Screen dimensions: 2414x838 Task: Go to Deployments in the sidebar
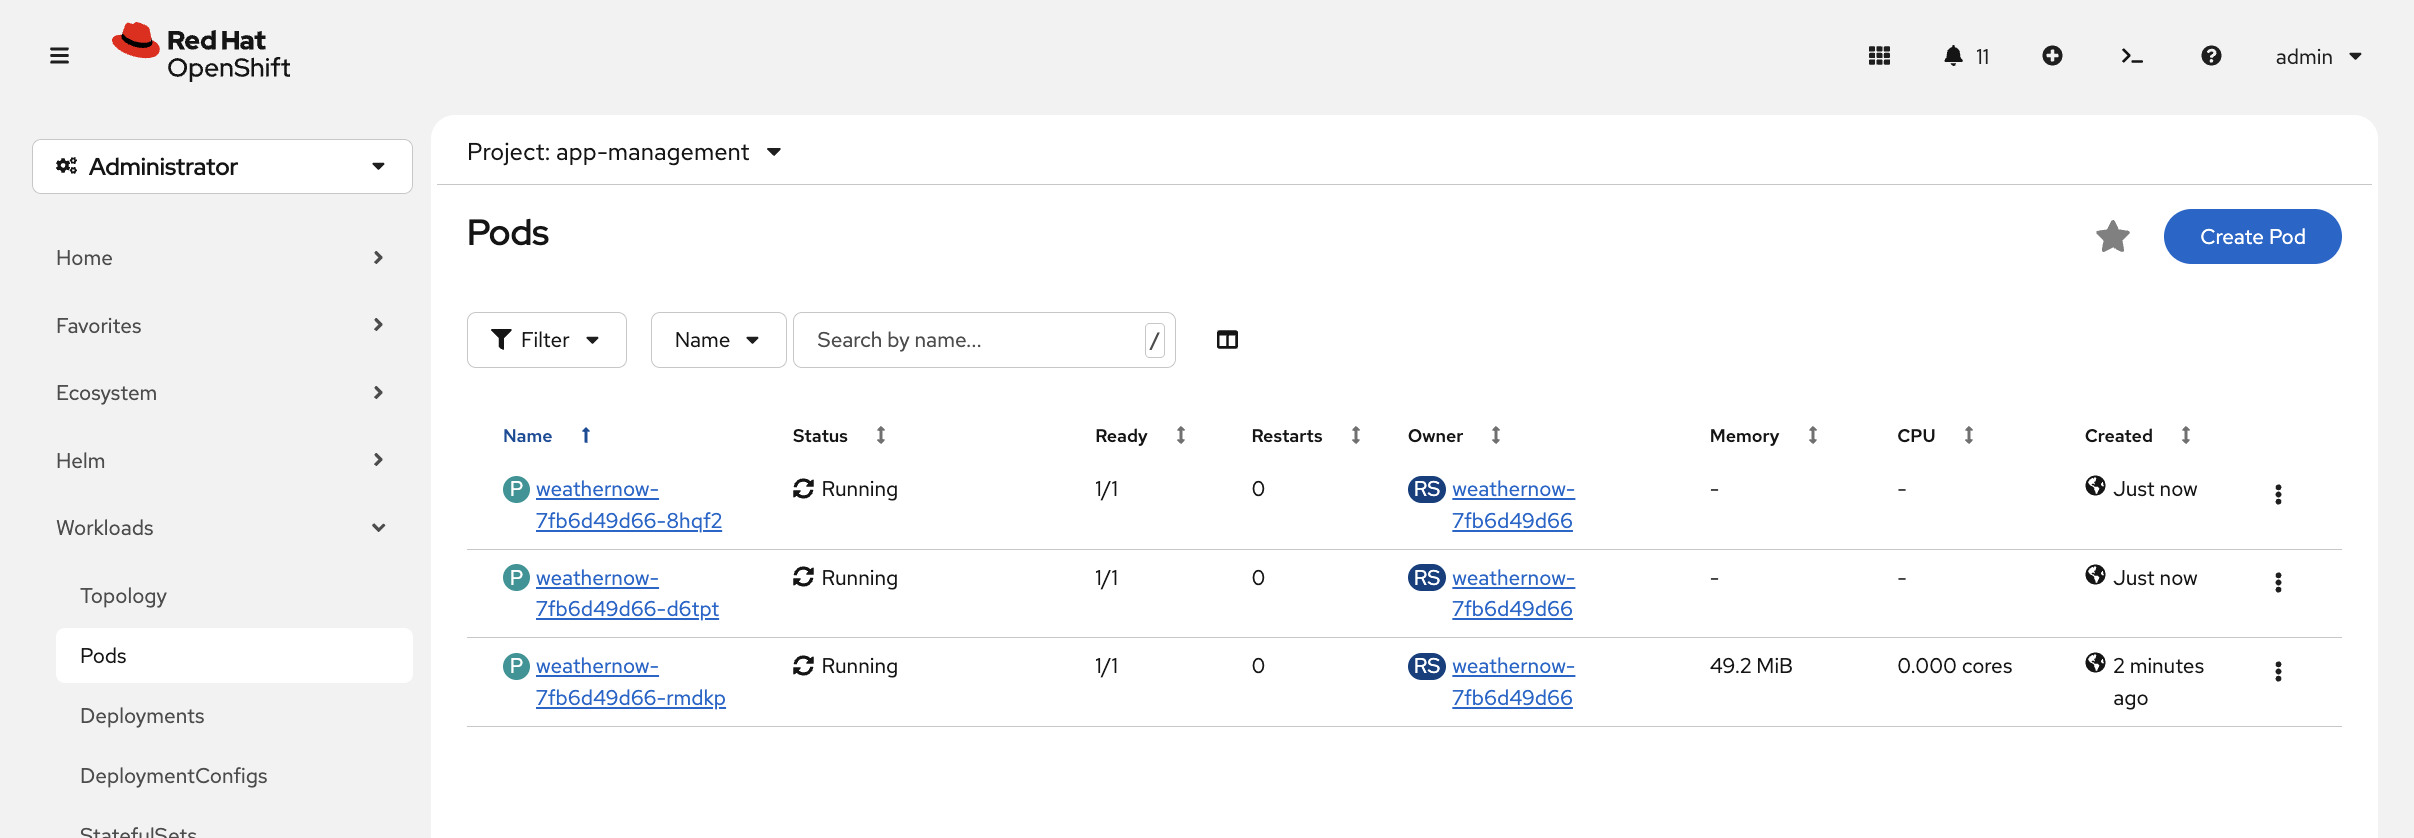[142, 716]
